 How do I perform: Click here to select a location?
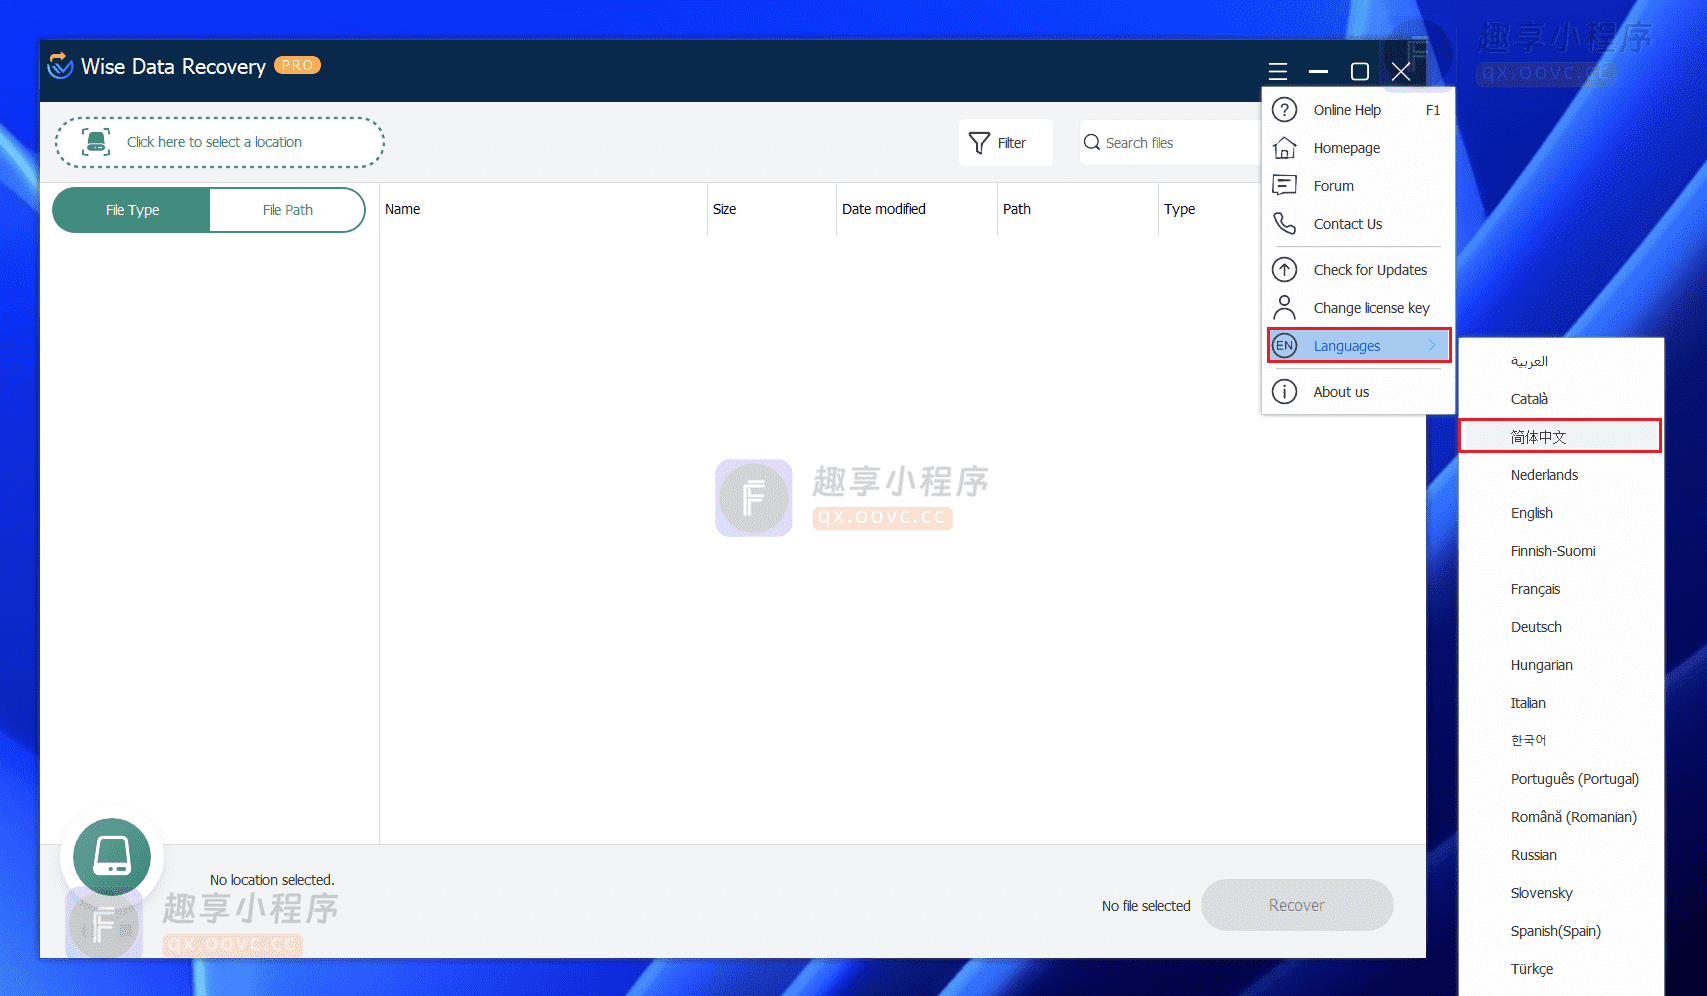pyautogui.click(x=220, y=142)
